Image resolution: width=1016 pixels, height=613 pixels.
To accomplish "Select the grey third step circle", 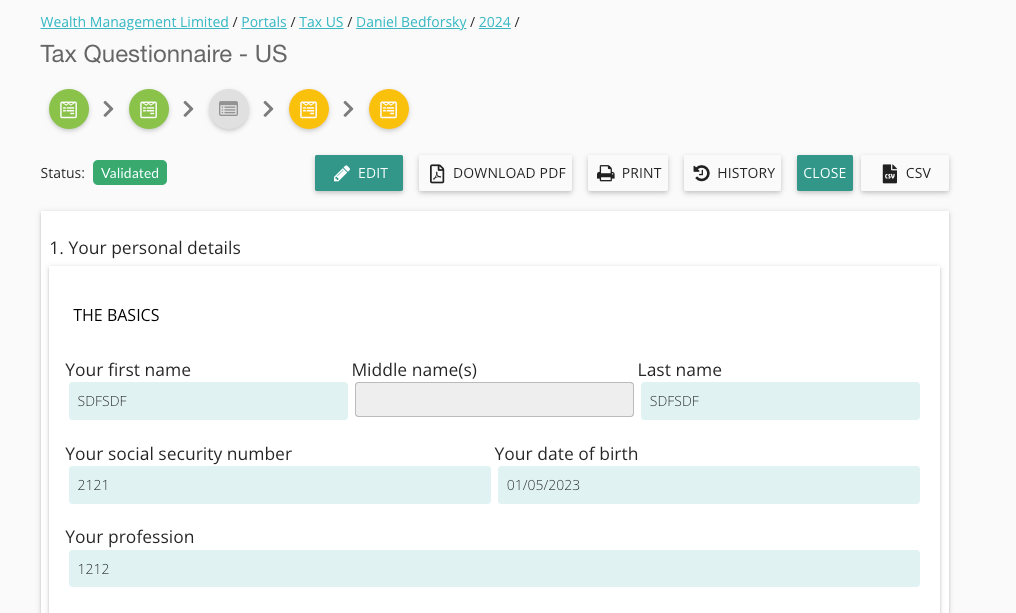I will click(x=229, y=109).
